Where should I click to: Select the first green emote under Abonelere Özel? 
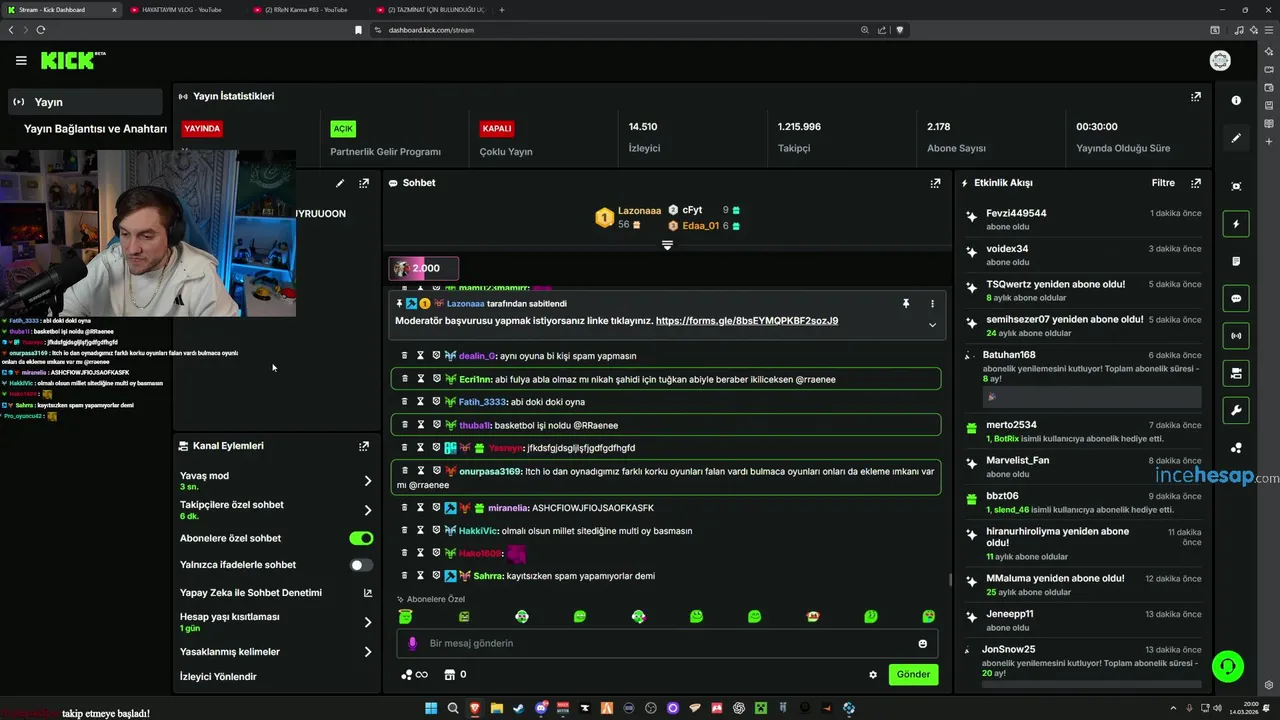point(405,617)
